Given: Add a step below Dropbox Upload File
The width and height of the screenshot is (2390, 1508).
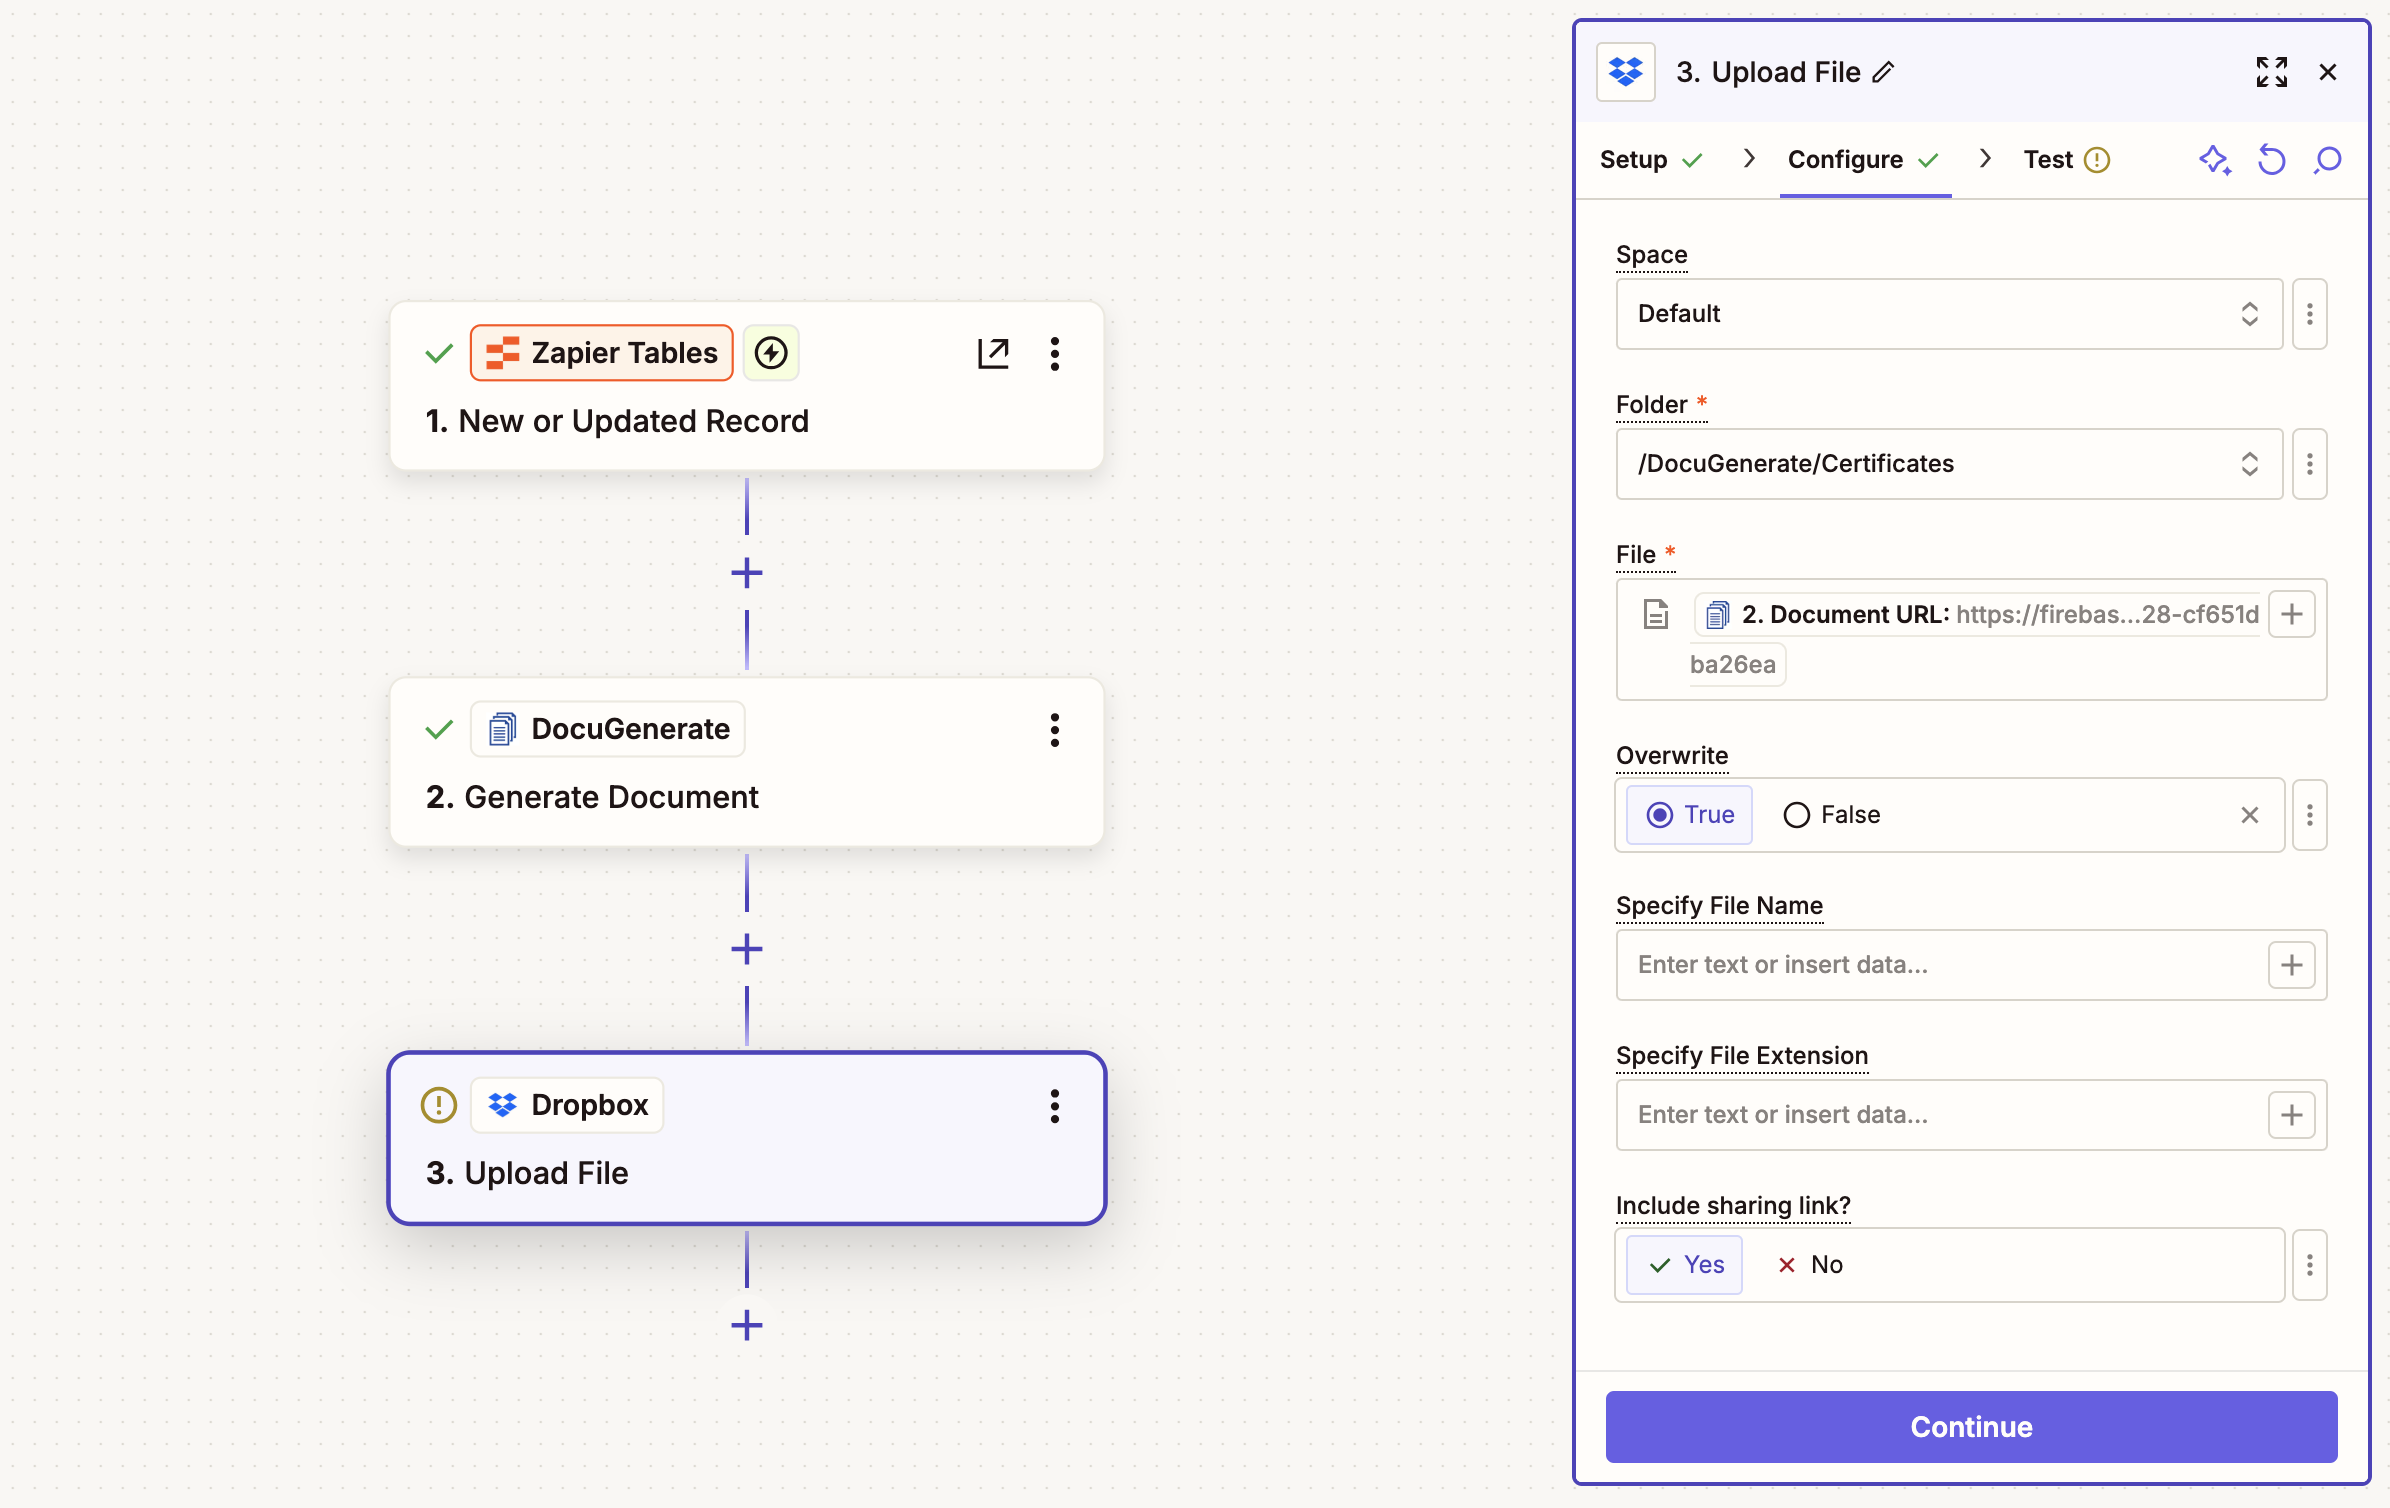Looking at the screenshot, I should coord(747,1326).
